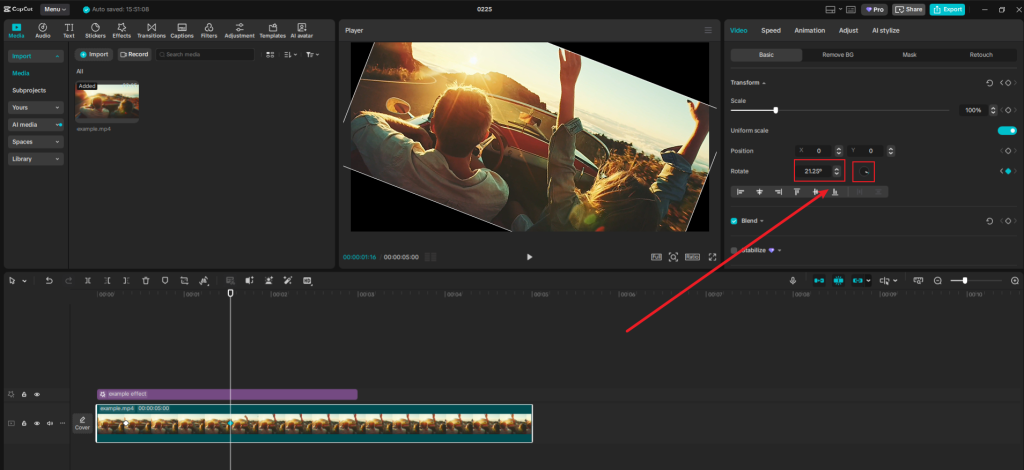Click the trash Delete icon in the timeline toolbar

[146, 281]
